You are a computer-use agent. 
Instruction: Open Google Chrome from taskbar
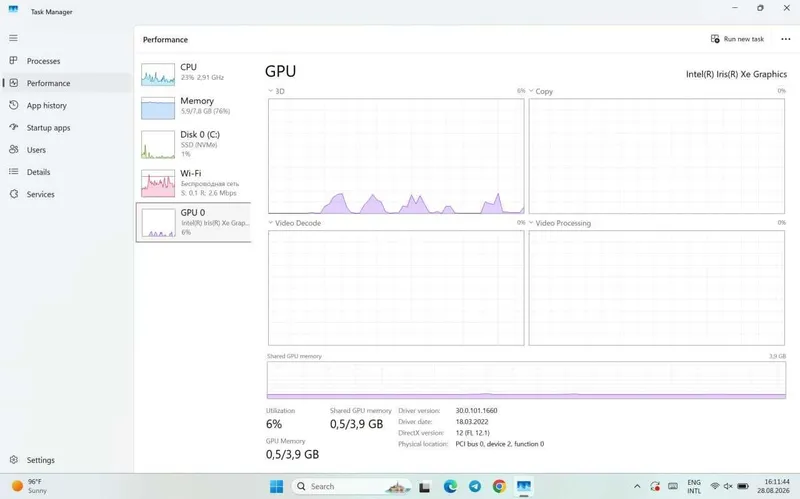[499, 487]
